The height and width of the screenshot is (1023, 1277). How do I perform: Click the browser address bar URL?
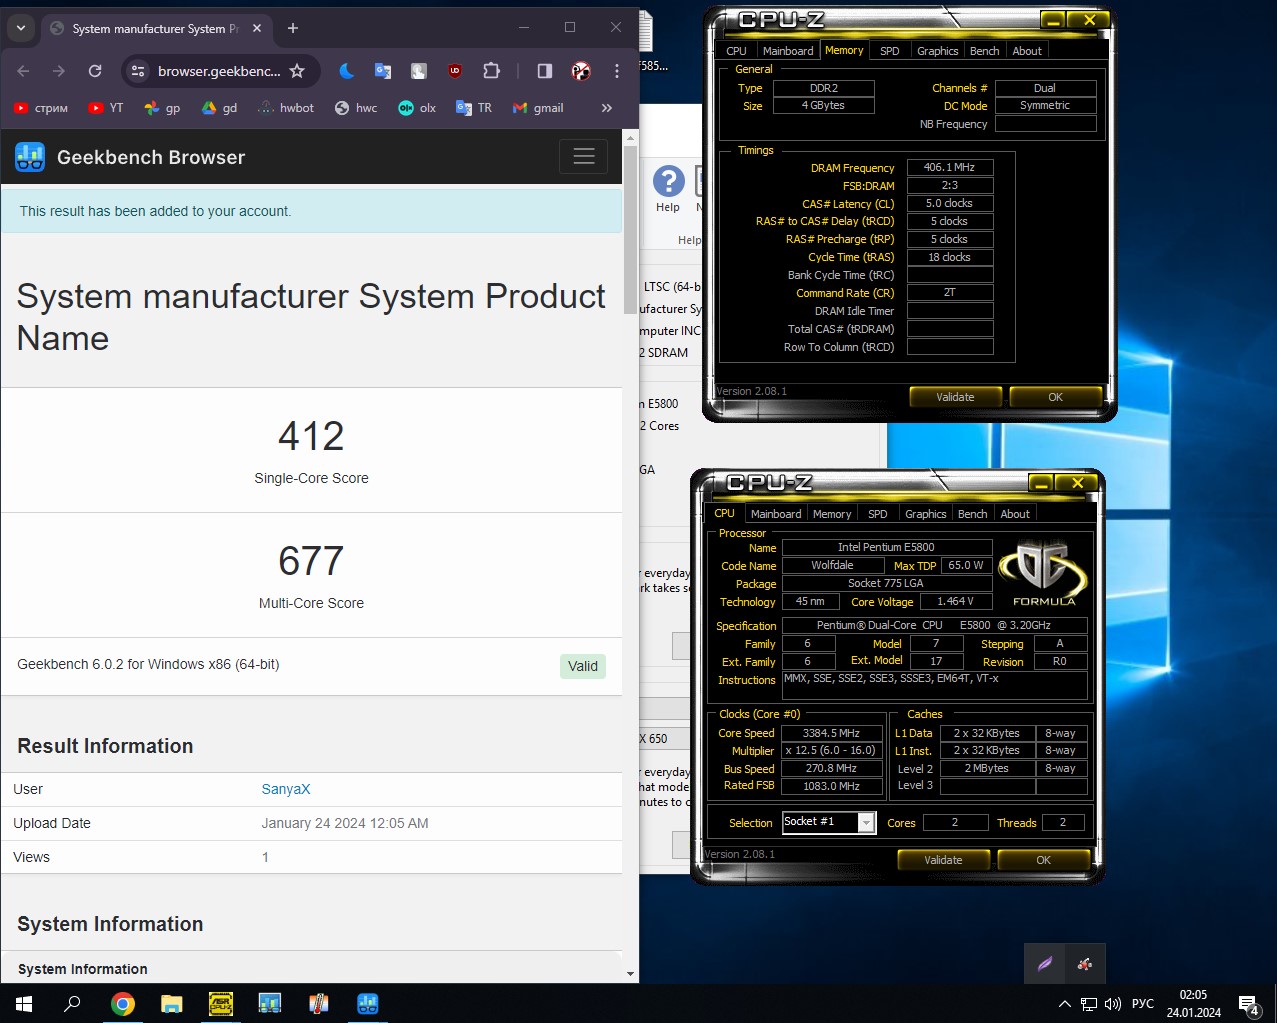coord(219,71)
